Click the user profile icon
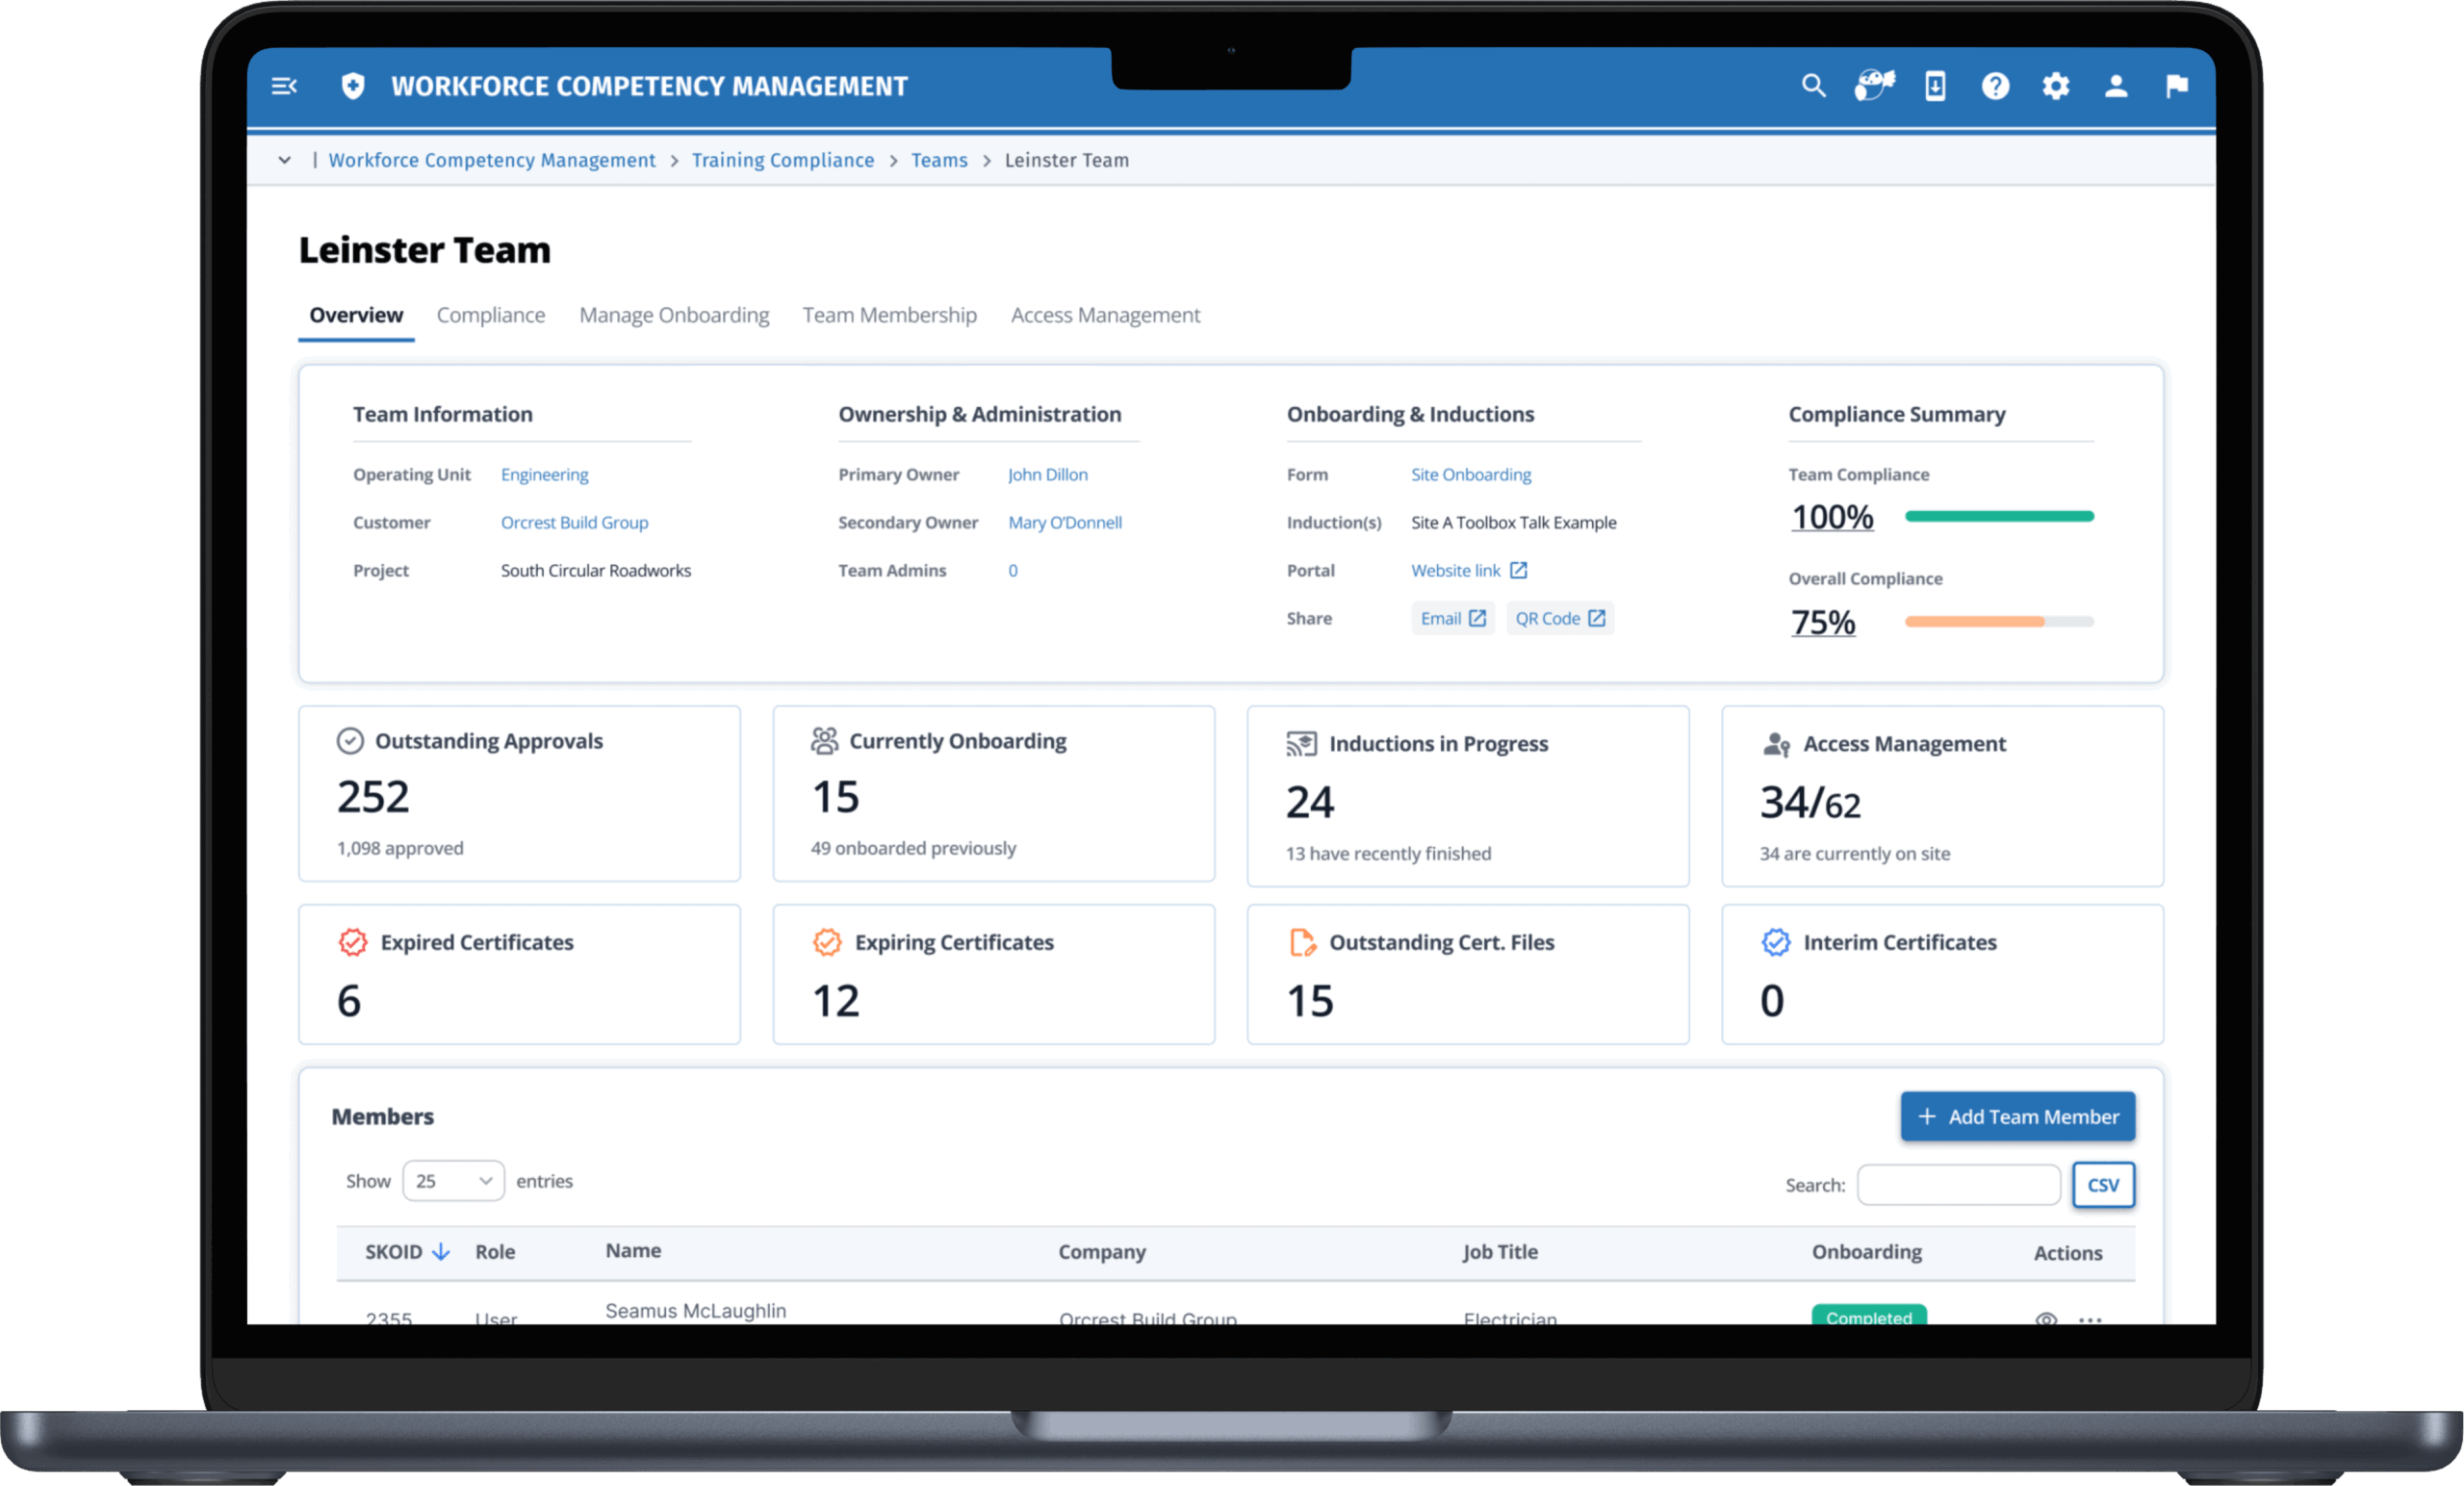This screenshot has width=2464, height=1486. [2115, 86]
